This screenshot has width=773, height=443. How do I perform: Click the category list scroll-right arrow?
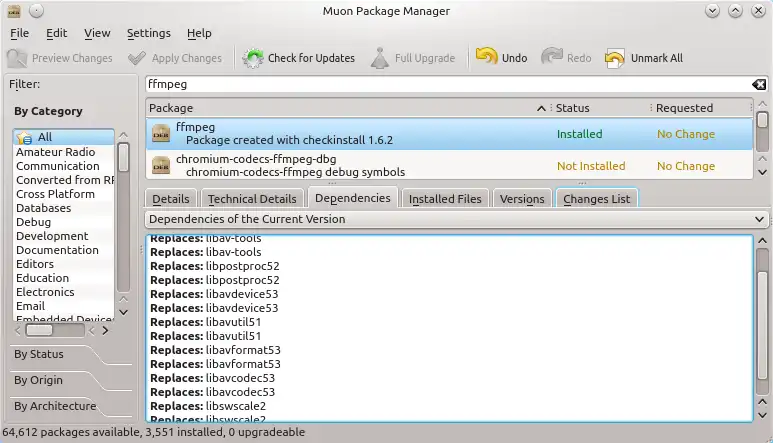105,331
